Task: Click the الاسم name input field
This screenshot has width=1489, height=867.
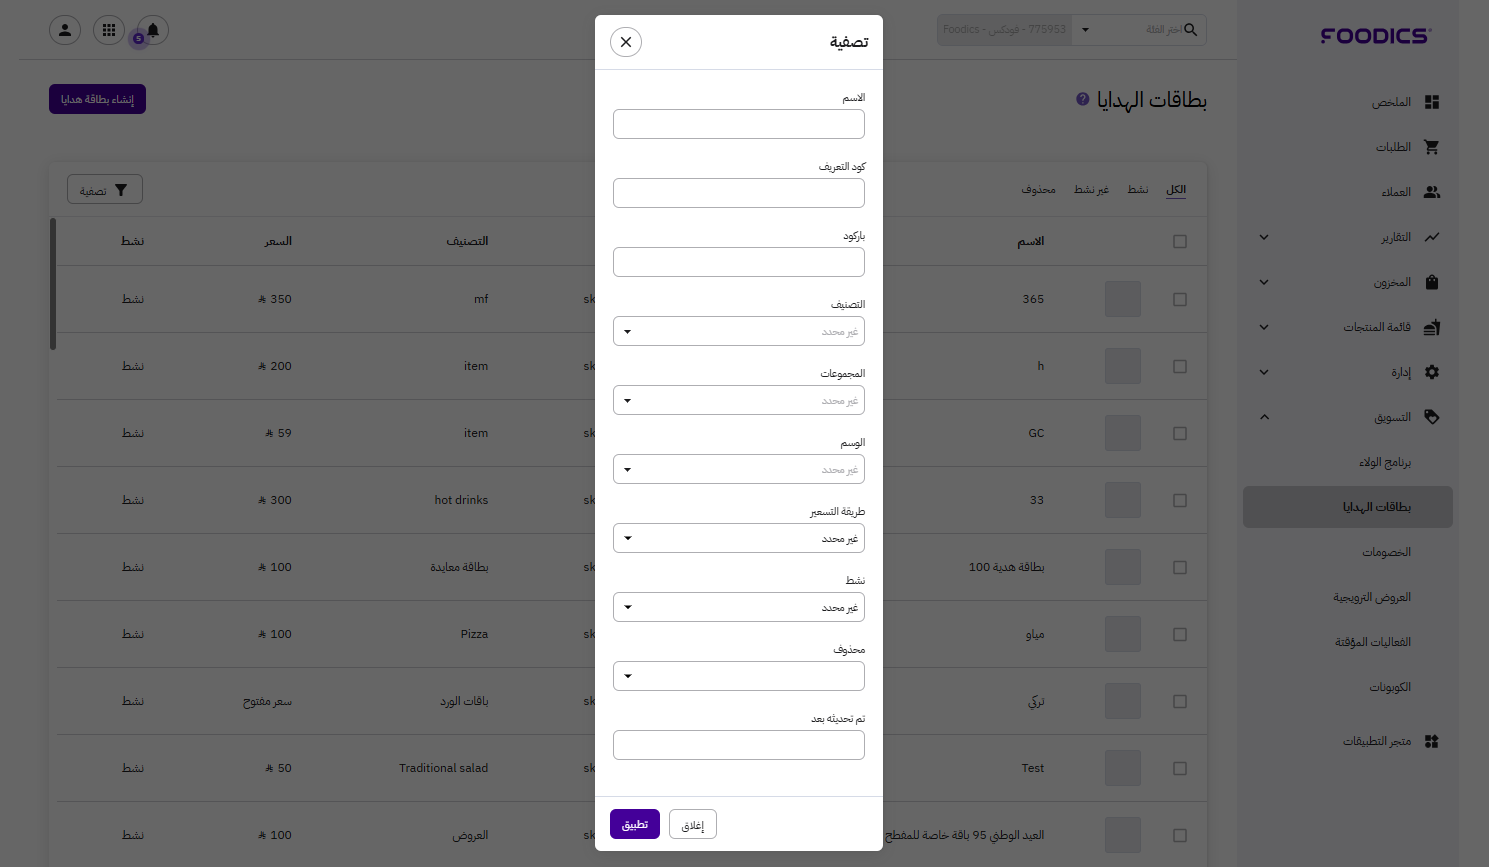Action: pyautogui.click(x=738, y=124)
